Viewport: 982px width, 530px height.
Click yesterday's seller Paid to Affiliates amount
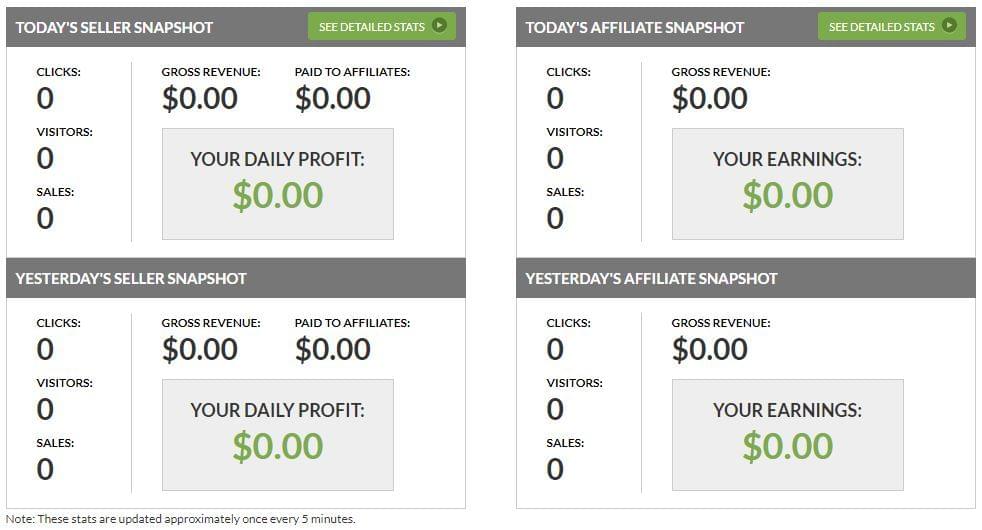tap(333, 349)
